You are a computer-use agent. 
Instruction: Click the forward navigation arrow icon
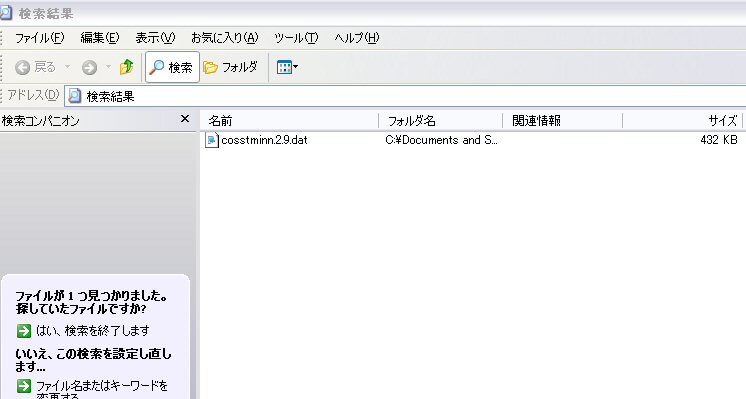coord(89,68)
